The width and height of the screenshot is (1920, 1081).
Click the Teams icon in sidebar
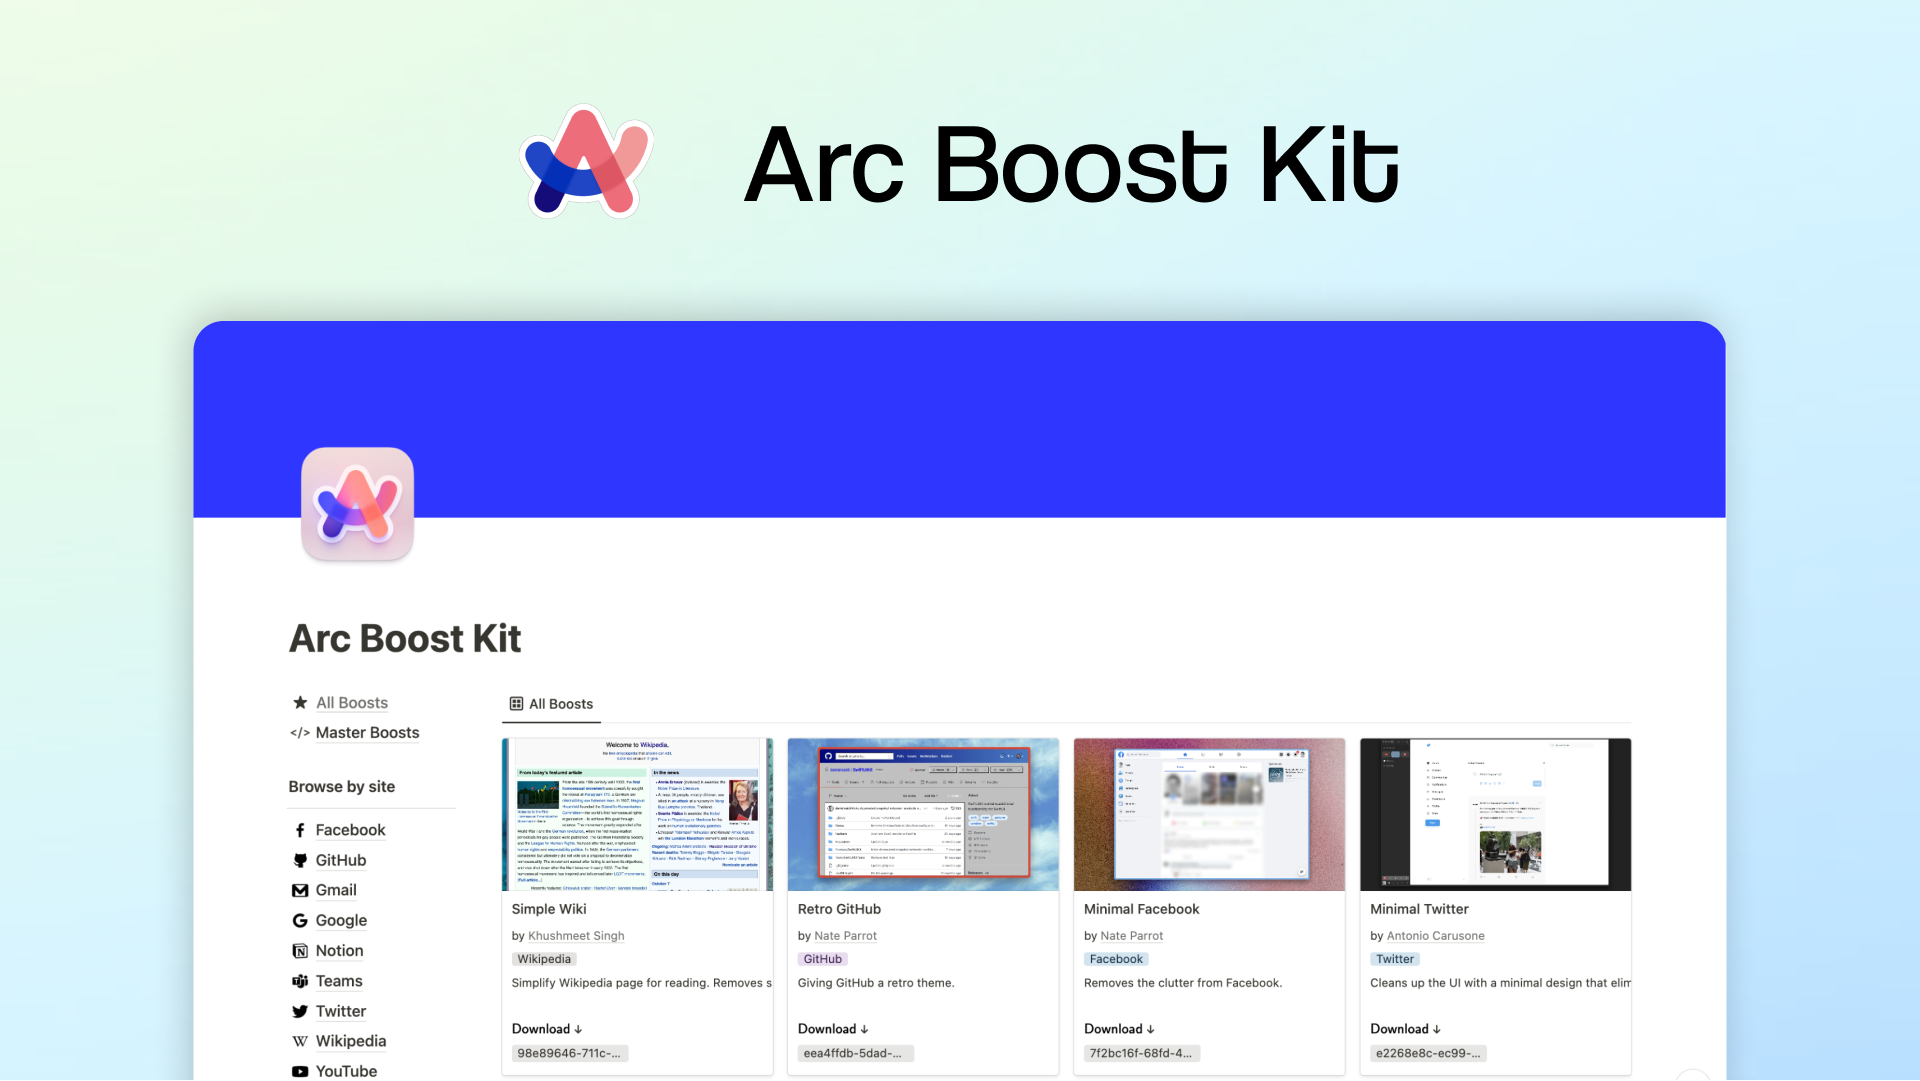(300, 981)
